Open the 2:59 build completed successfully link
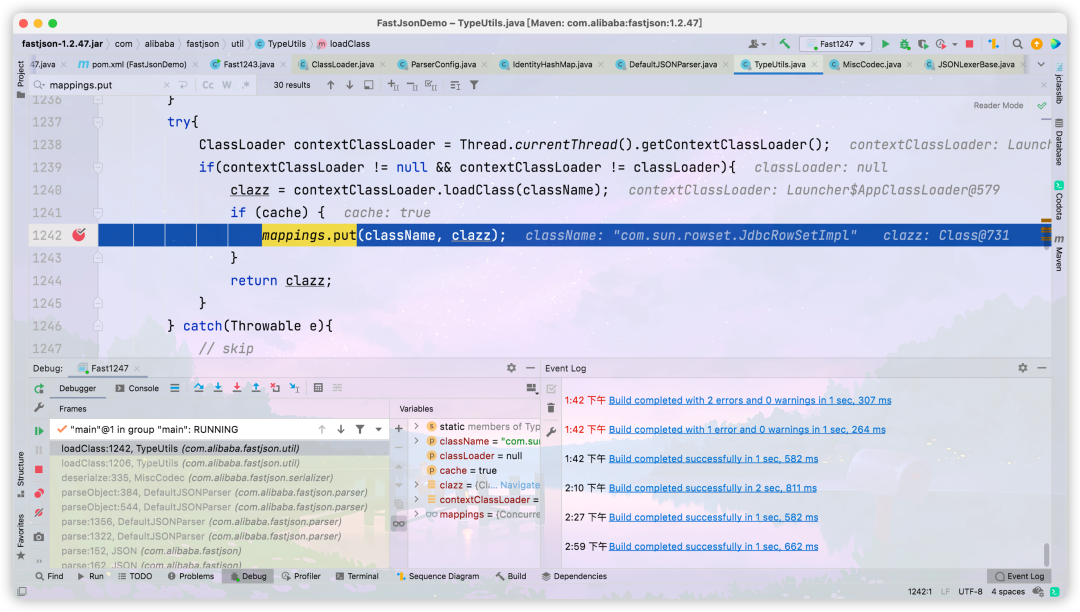This screenshot has width=1080, height=612. 714,546
